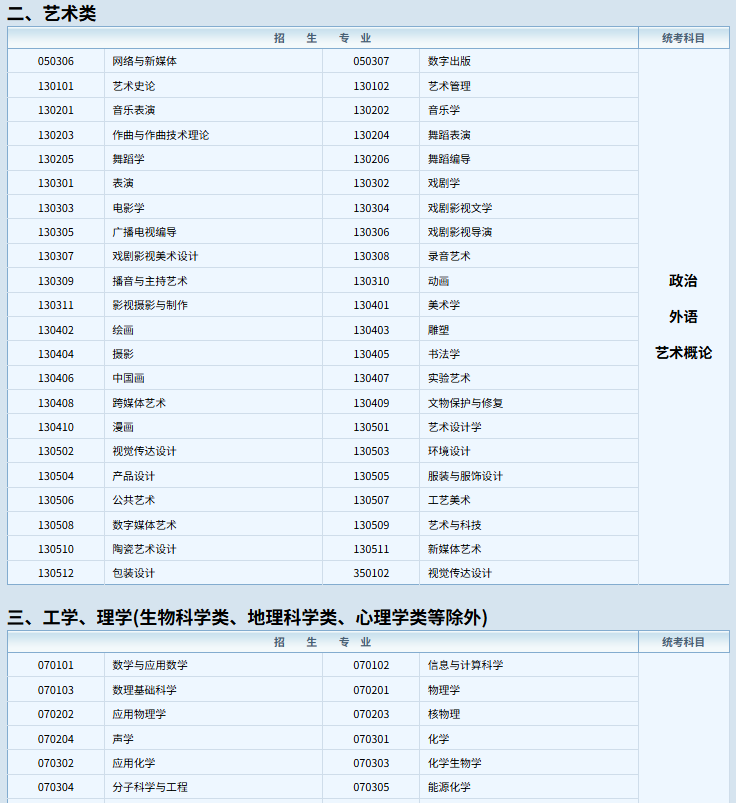Viewport: 736px width, 803px height.
Task: Click 新媒体艺术 major name
Action: 455,550
